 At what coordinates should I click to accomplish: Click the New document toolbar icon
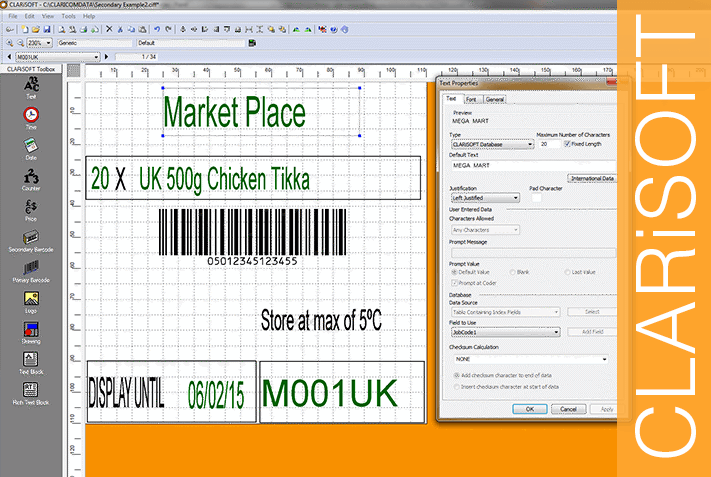pyautogui.click(x=25, y=29)
